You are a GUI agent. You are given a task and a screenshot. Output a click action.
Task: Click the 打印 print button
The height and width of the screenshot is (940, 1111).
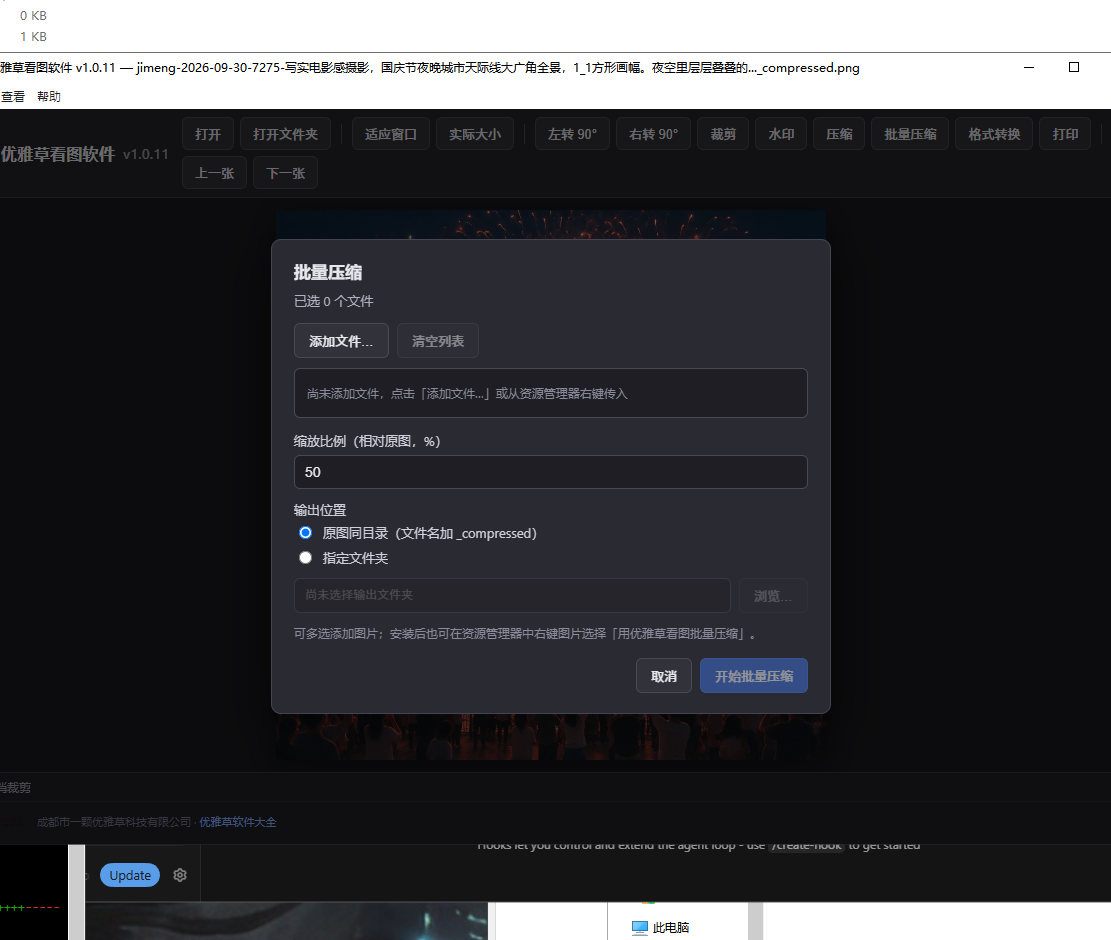[1065, 134]
